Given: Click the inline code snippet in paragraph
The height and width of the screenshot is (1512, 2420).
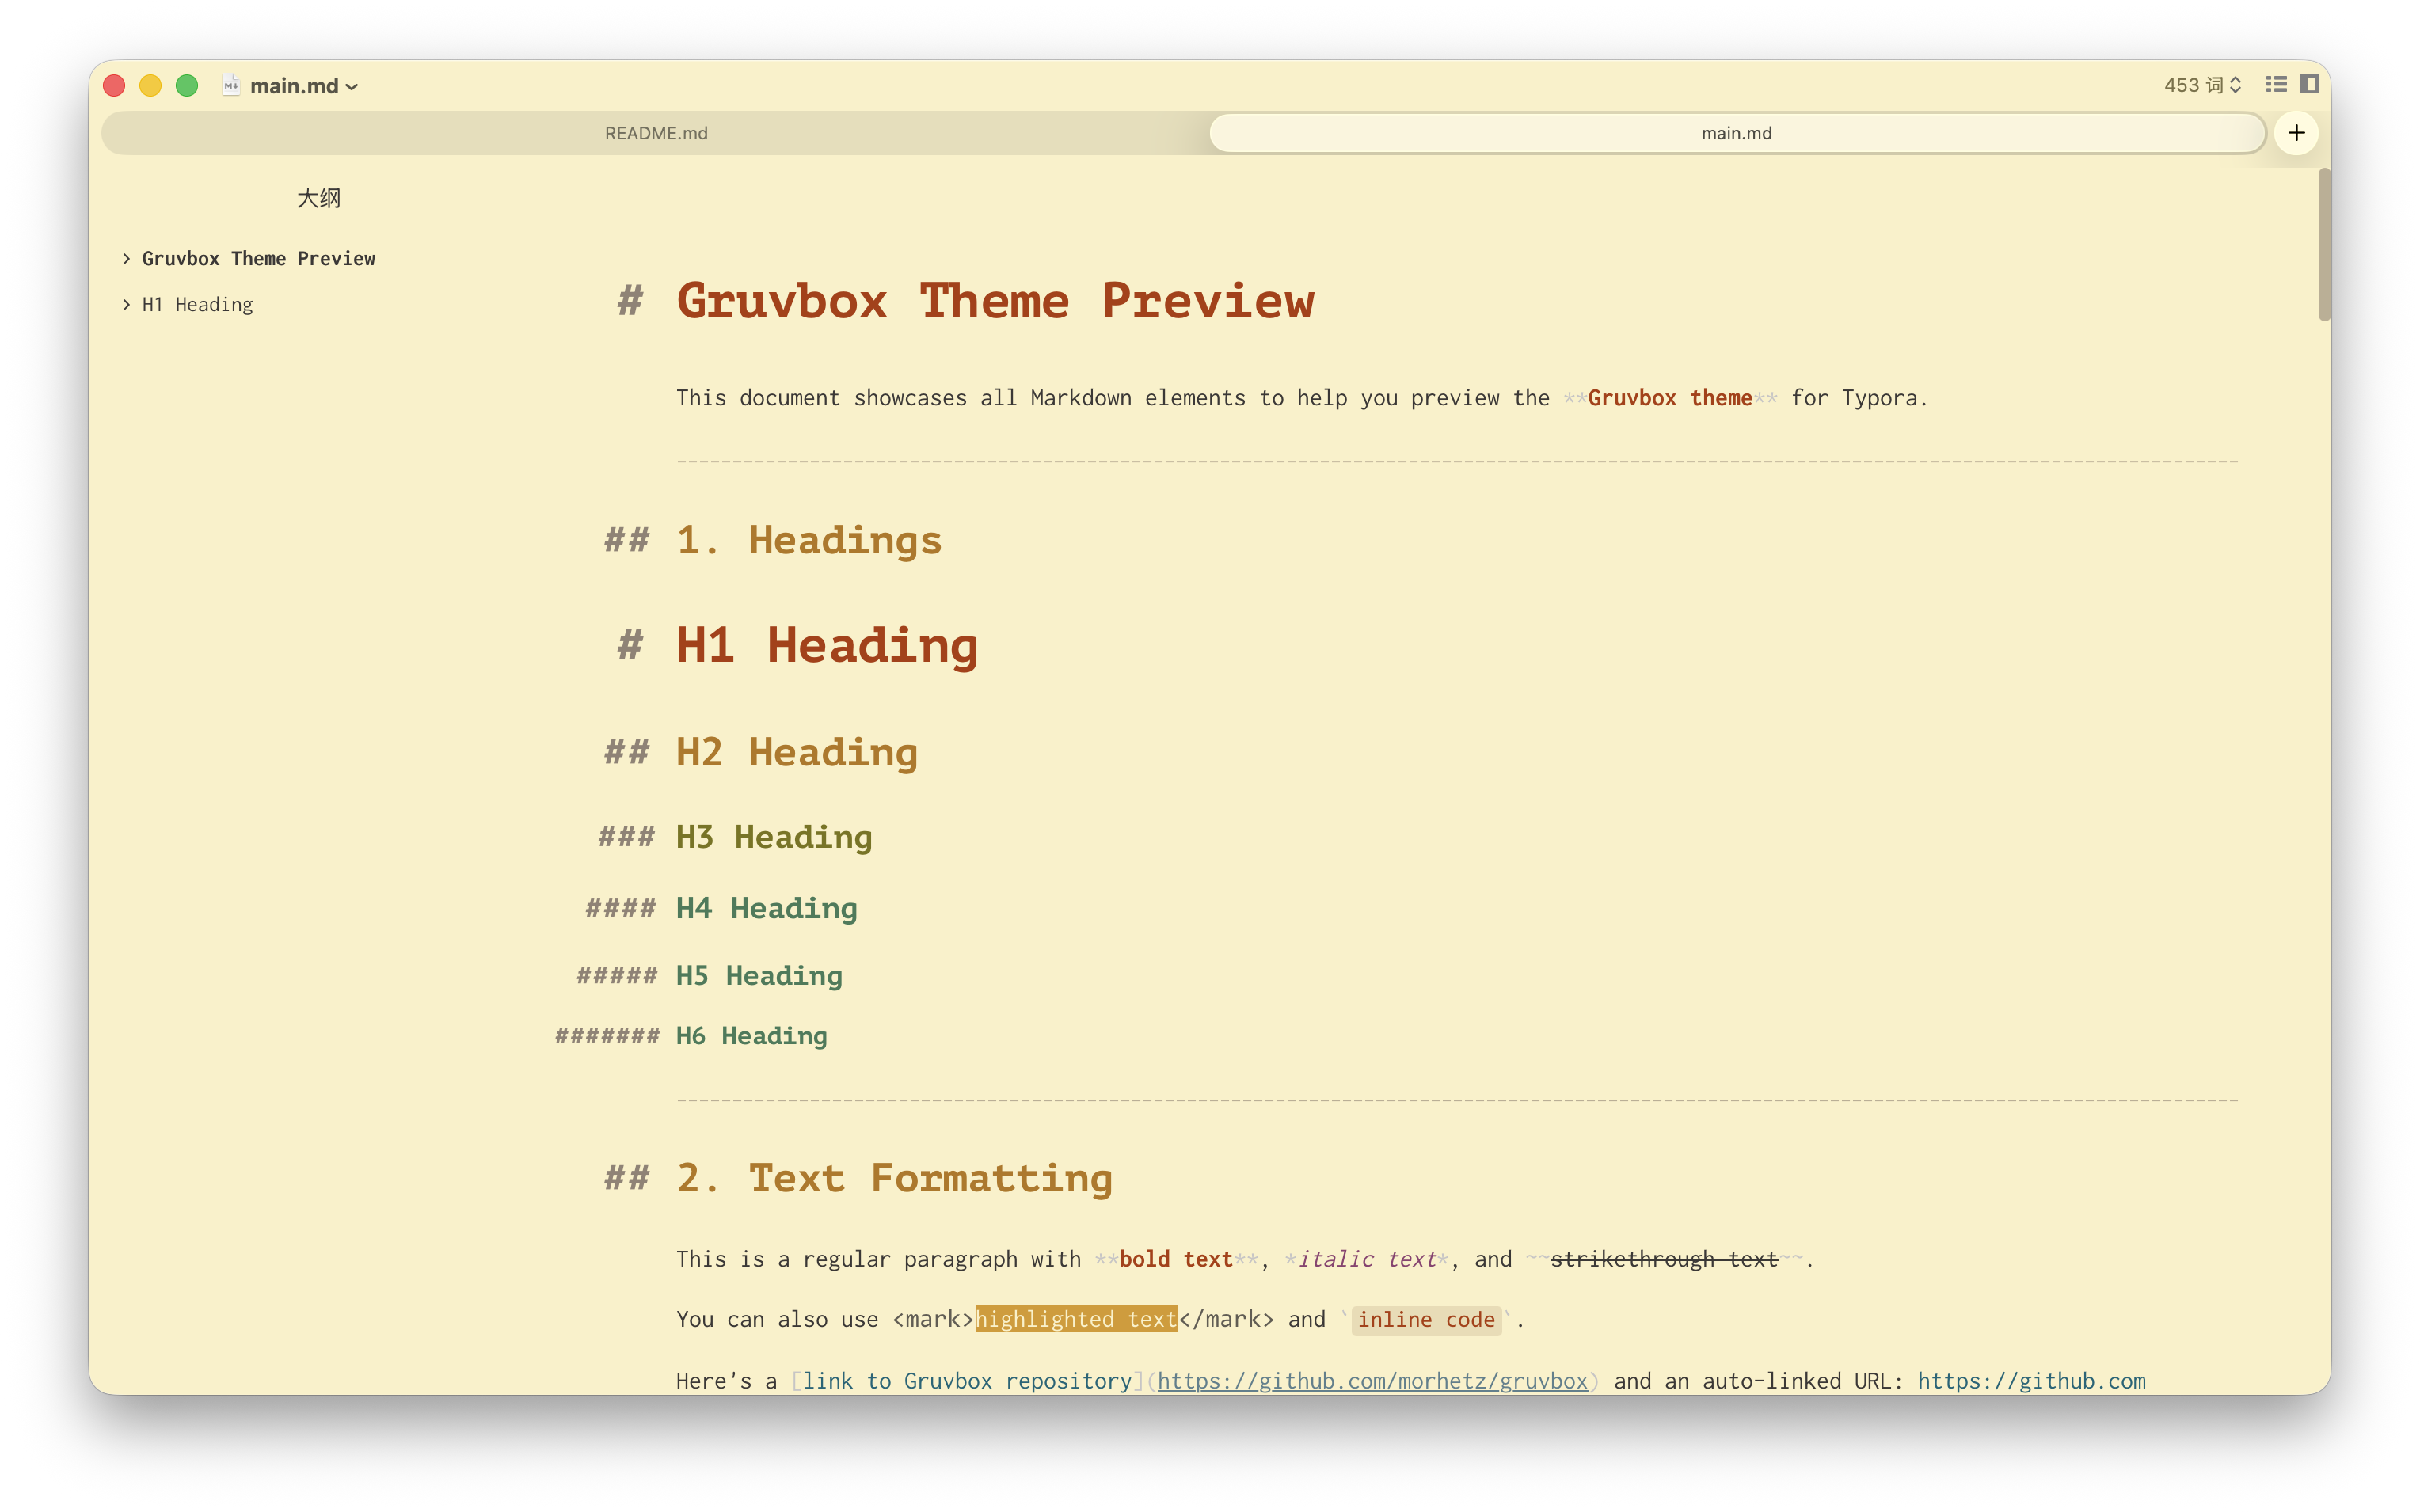Looking at the screenshot, I should click(1426, 1319).
